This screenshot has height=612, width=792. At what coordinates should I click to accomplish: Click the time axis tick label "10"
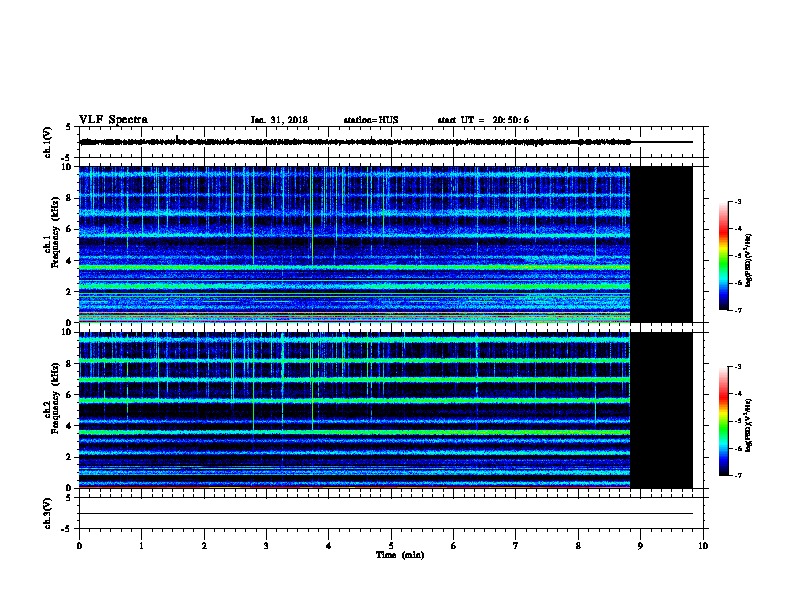pos(703,546)
